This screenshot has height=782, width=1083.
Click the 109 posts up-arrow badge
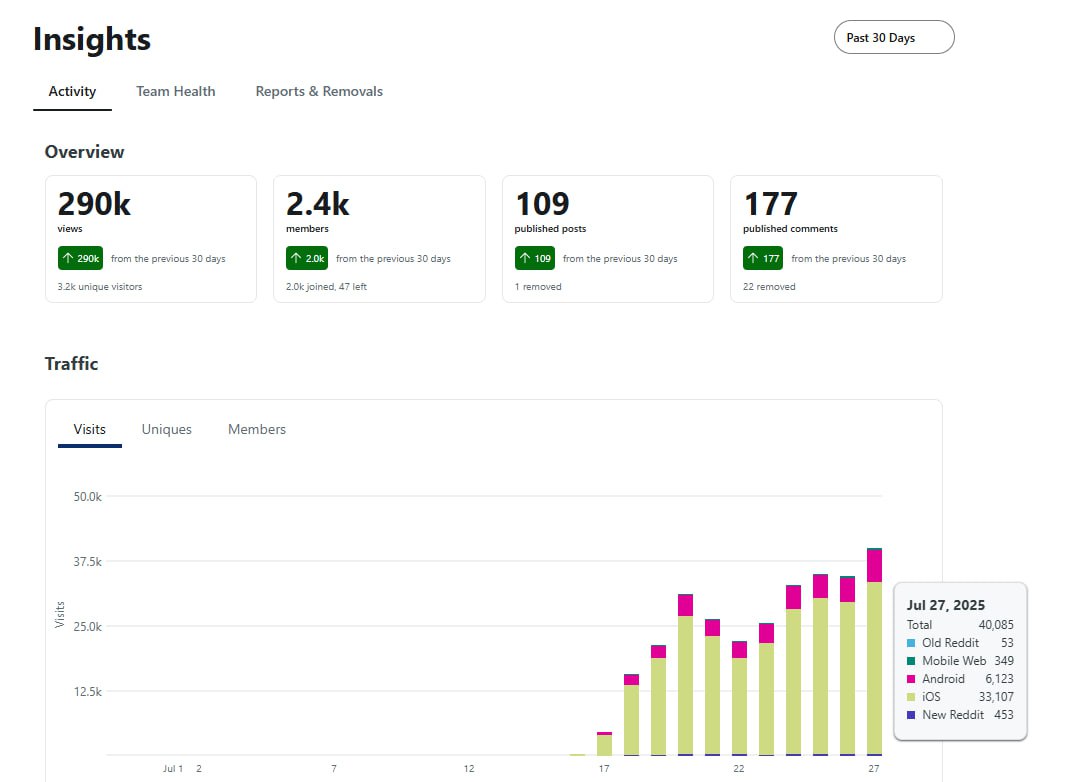point(535,258)
